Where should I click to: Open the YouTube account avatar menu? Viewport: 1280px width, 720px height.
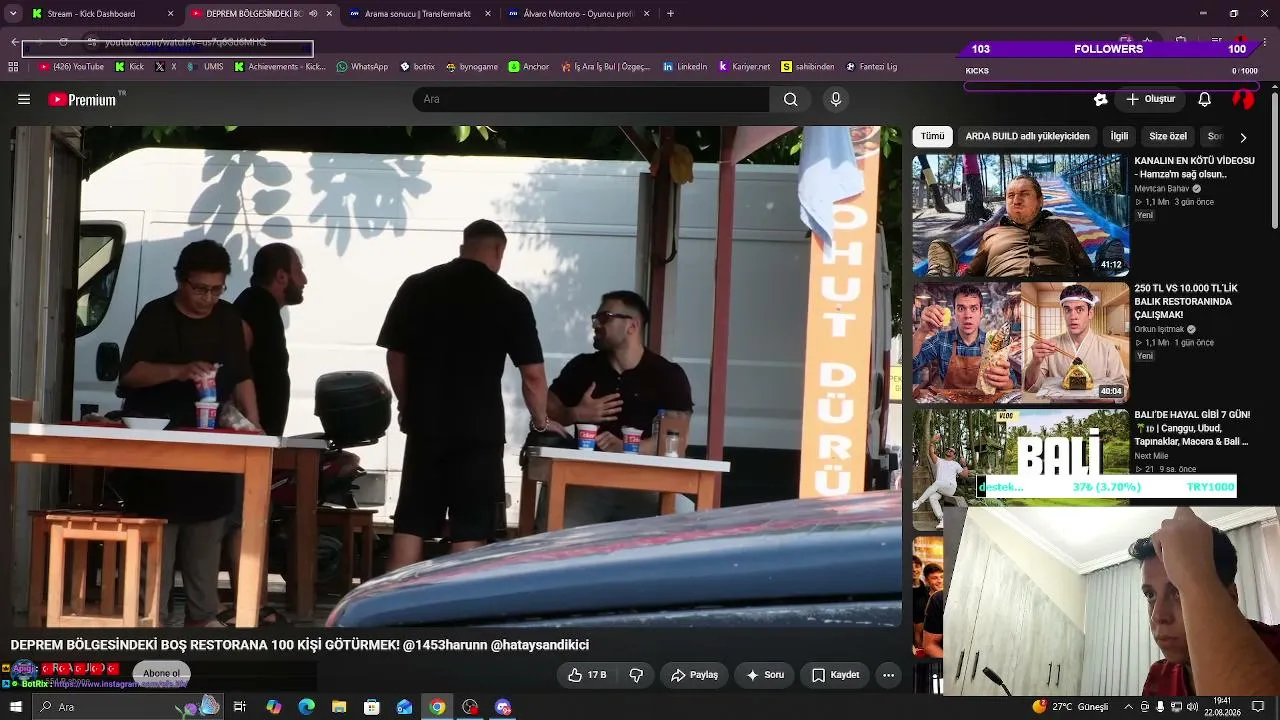tap(1243, 99)
